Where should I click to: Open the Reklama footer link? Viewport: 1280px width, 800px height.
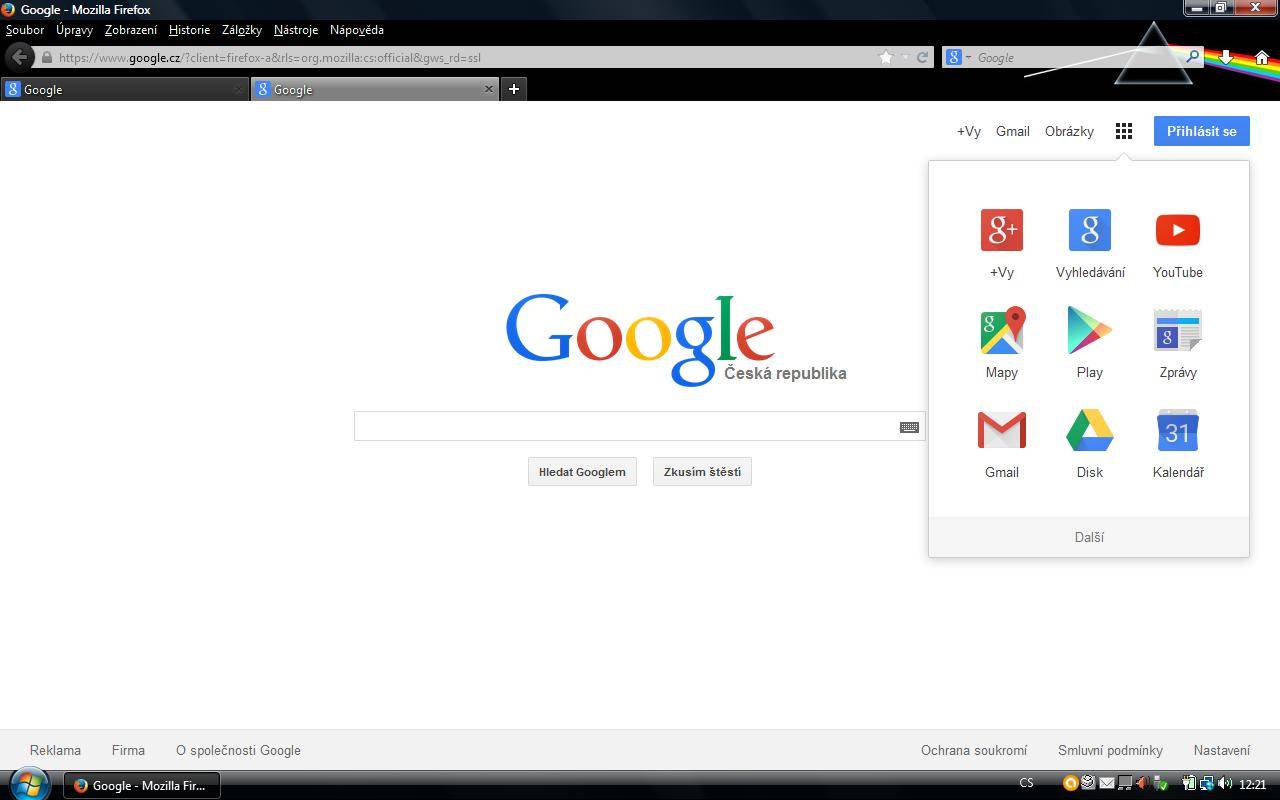(55, 750)
